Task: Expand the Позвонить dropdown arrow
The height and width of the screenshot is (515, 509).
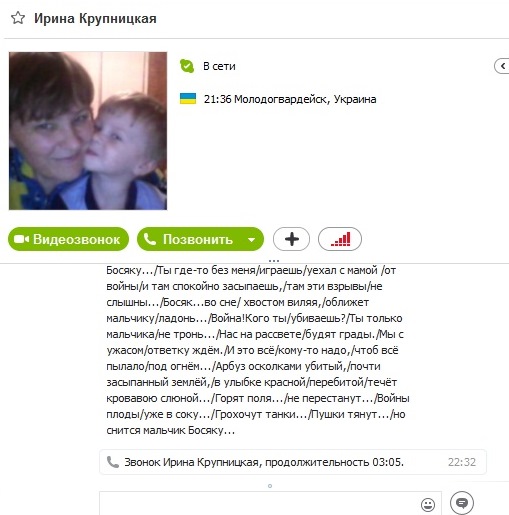Action: click(252, 239)
